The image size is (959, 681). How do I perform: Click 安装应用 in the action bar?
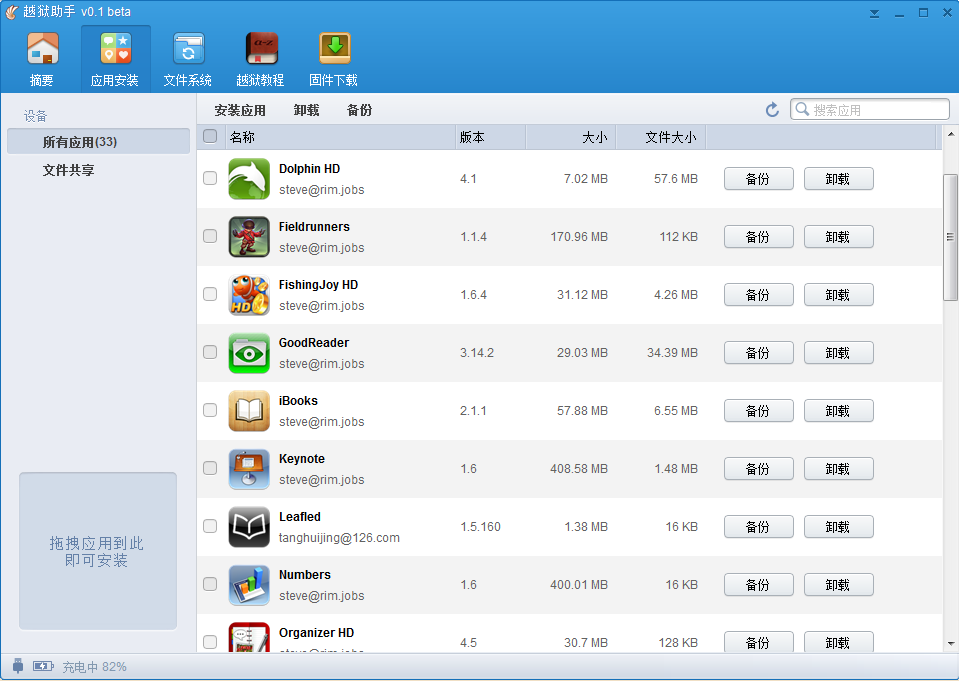(240, 110)
